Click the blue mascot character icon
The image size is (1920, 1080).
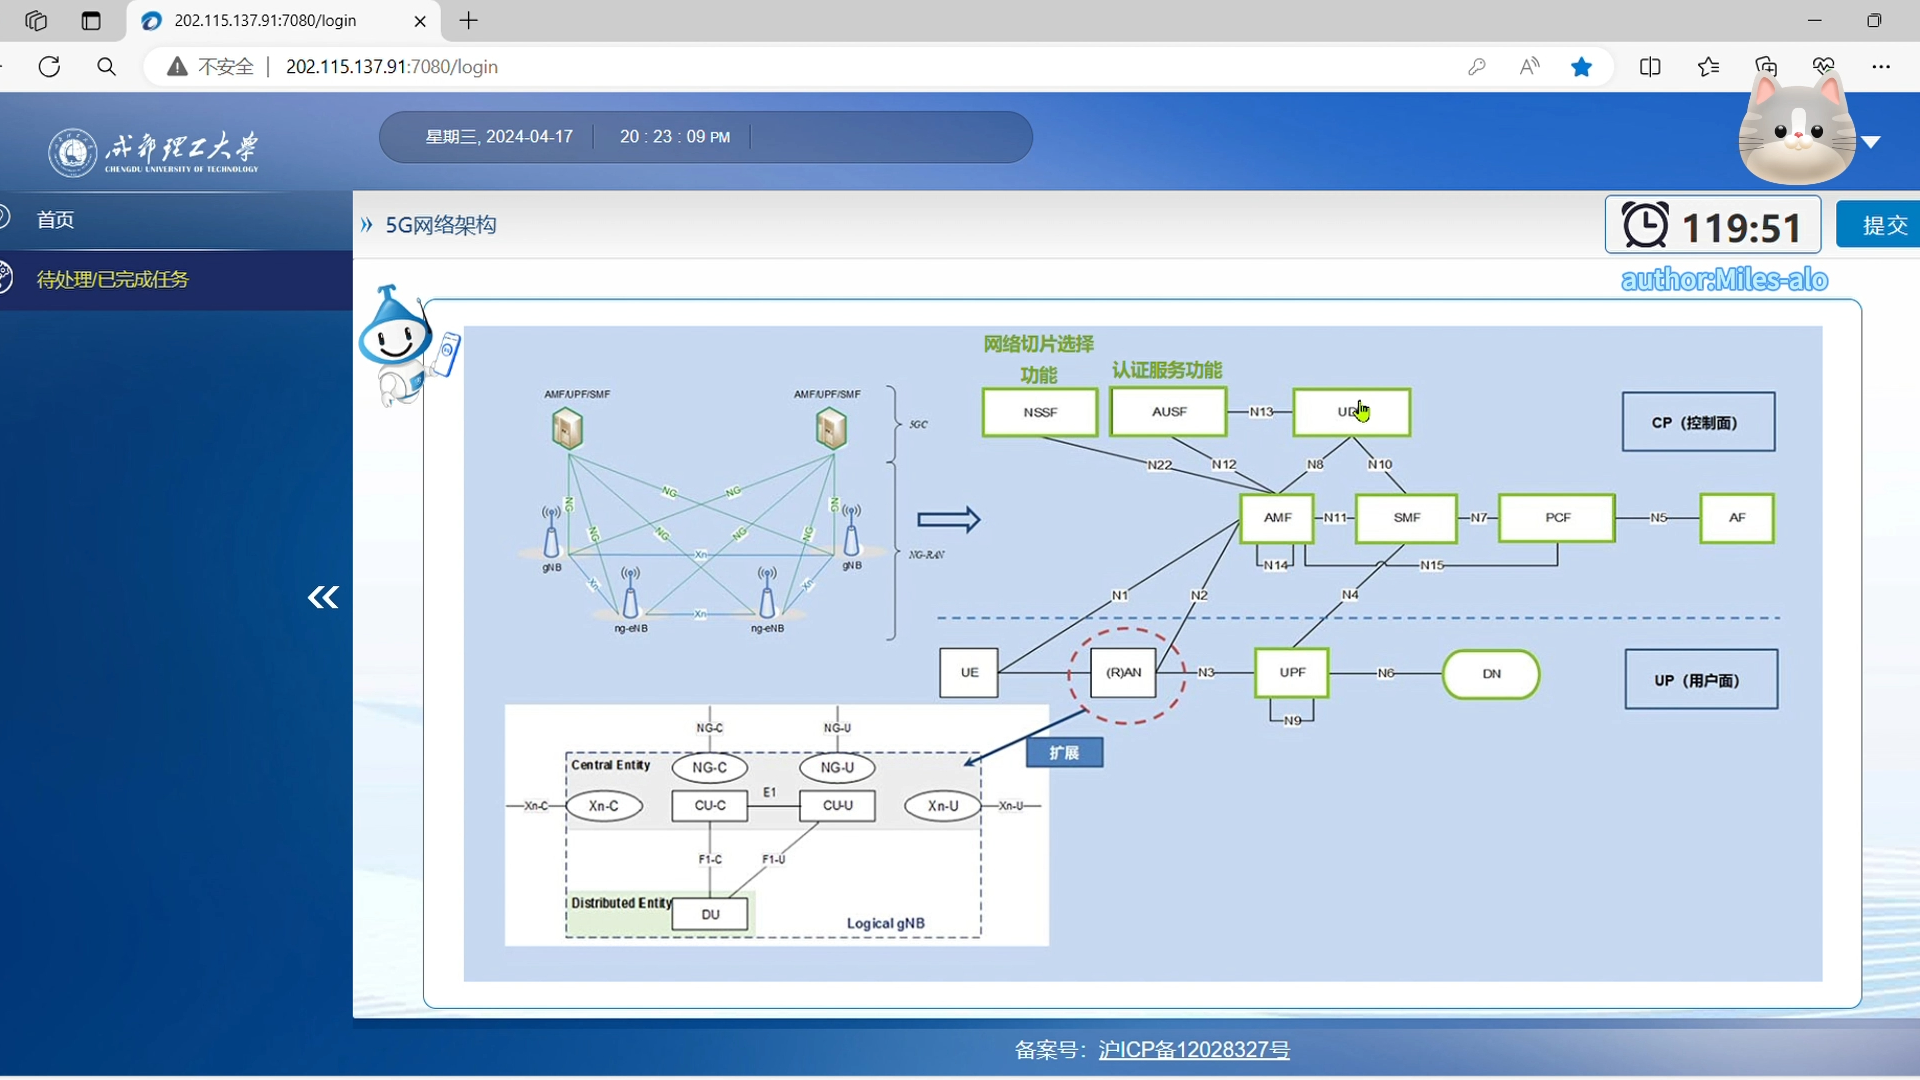(407, 346)
